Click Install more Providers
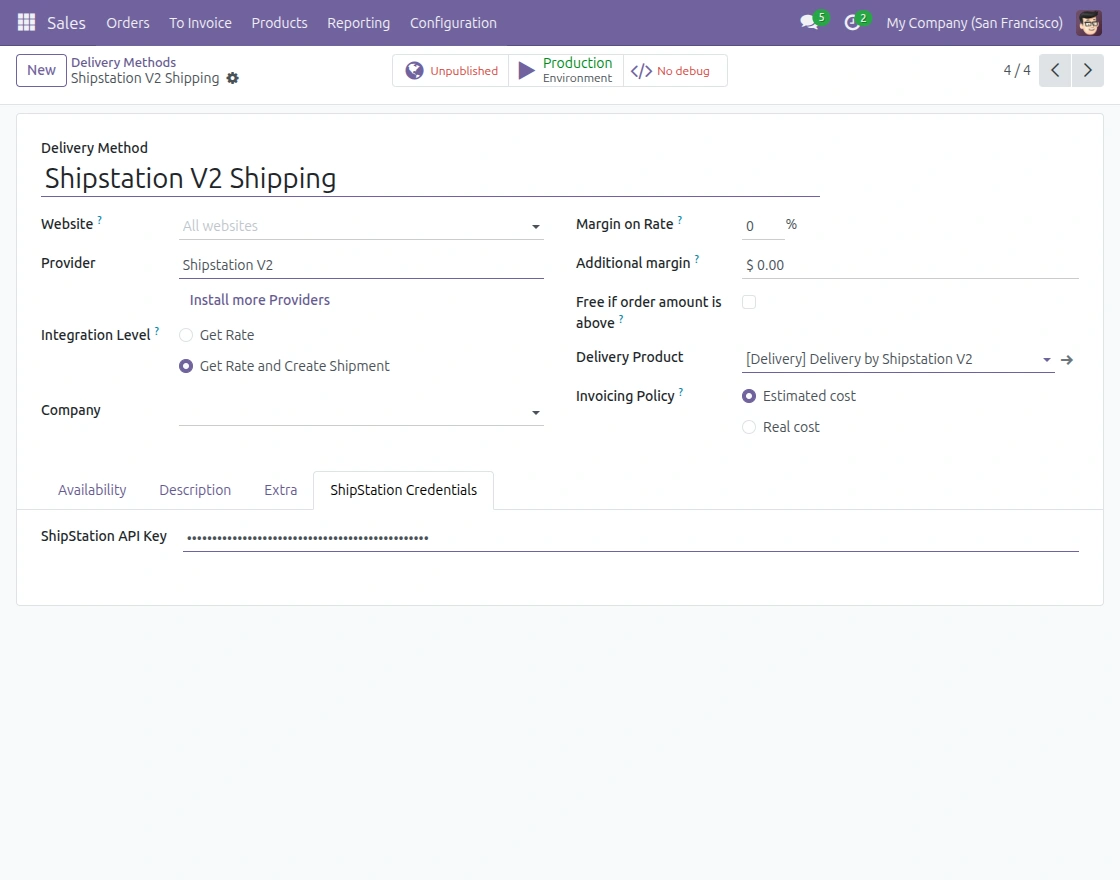Viewport: 1120px width, 880px height. 260,299
